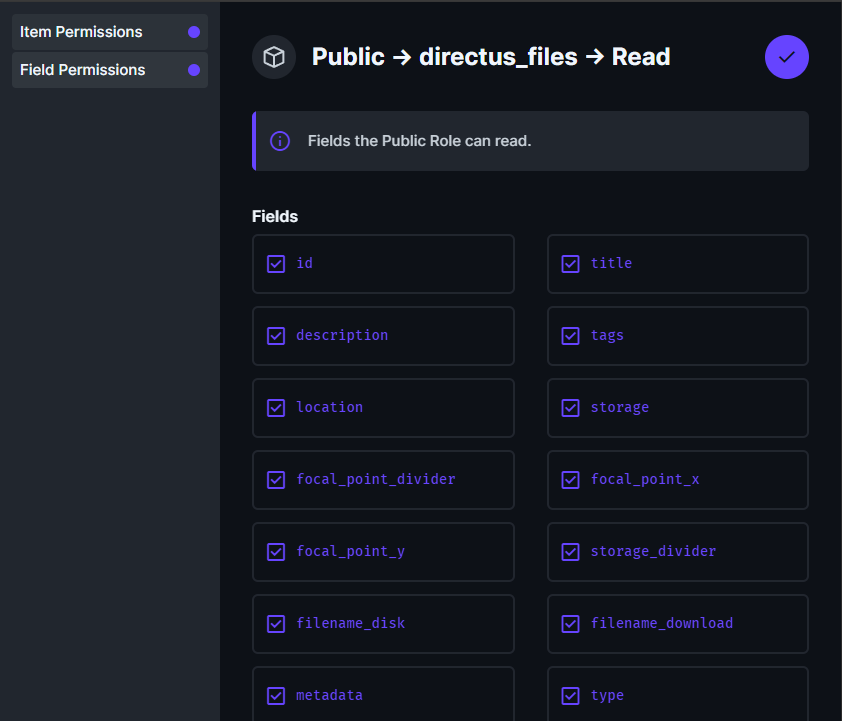This screenshot has width=842, height=721.
Task: Click the purple dot next to Field Permissions
Action: click(x=196, y=69)
